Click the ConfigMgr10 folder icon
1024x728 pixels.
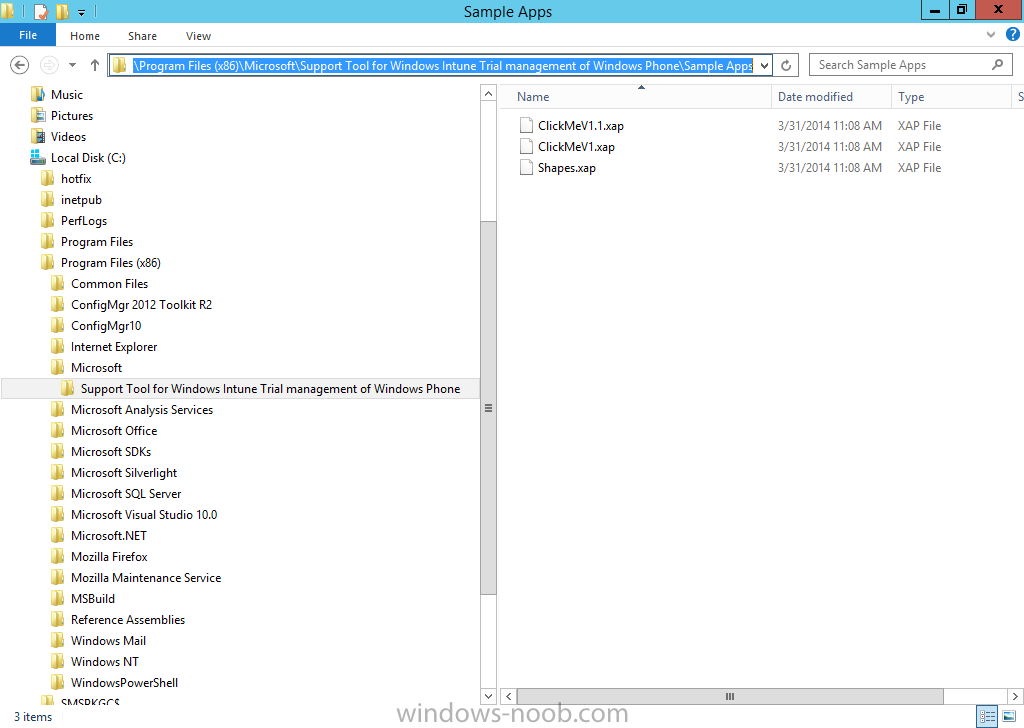point(57,326)
